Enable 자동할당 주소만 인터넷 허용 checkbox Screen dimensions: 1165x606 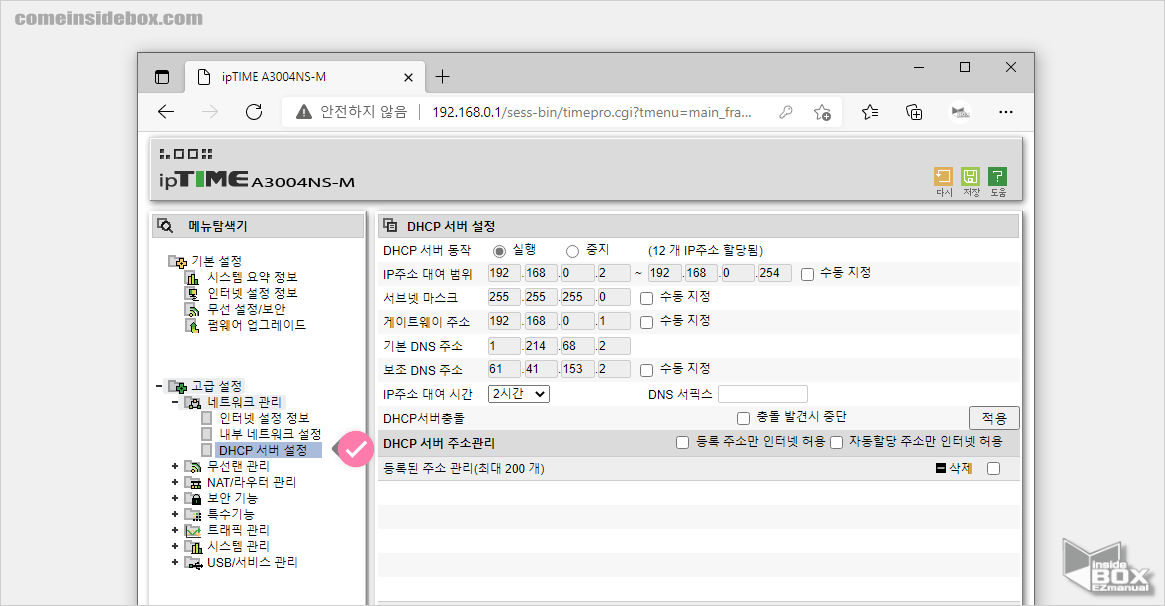(837, 443)
